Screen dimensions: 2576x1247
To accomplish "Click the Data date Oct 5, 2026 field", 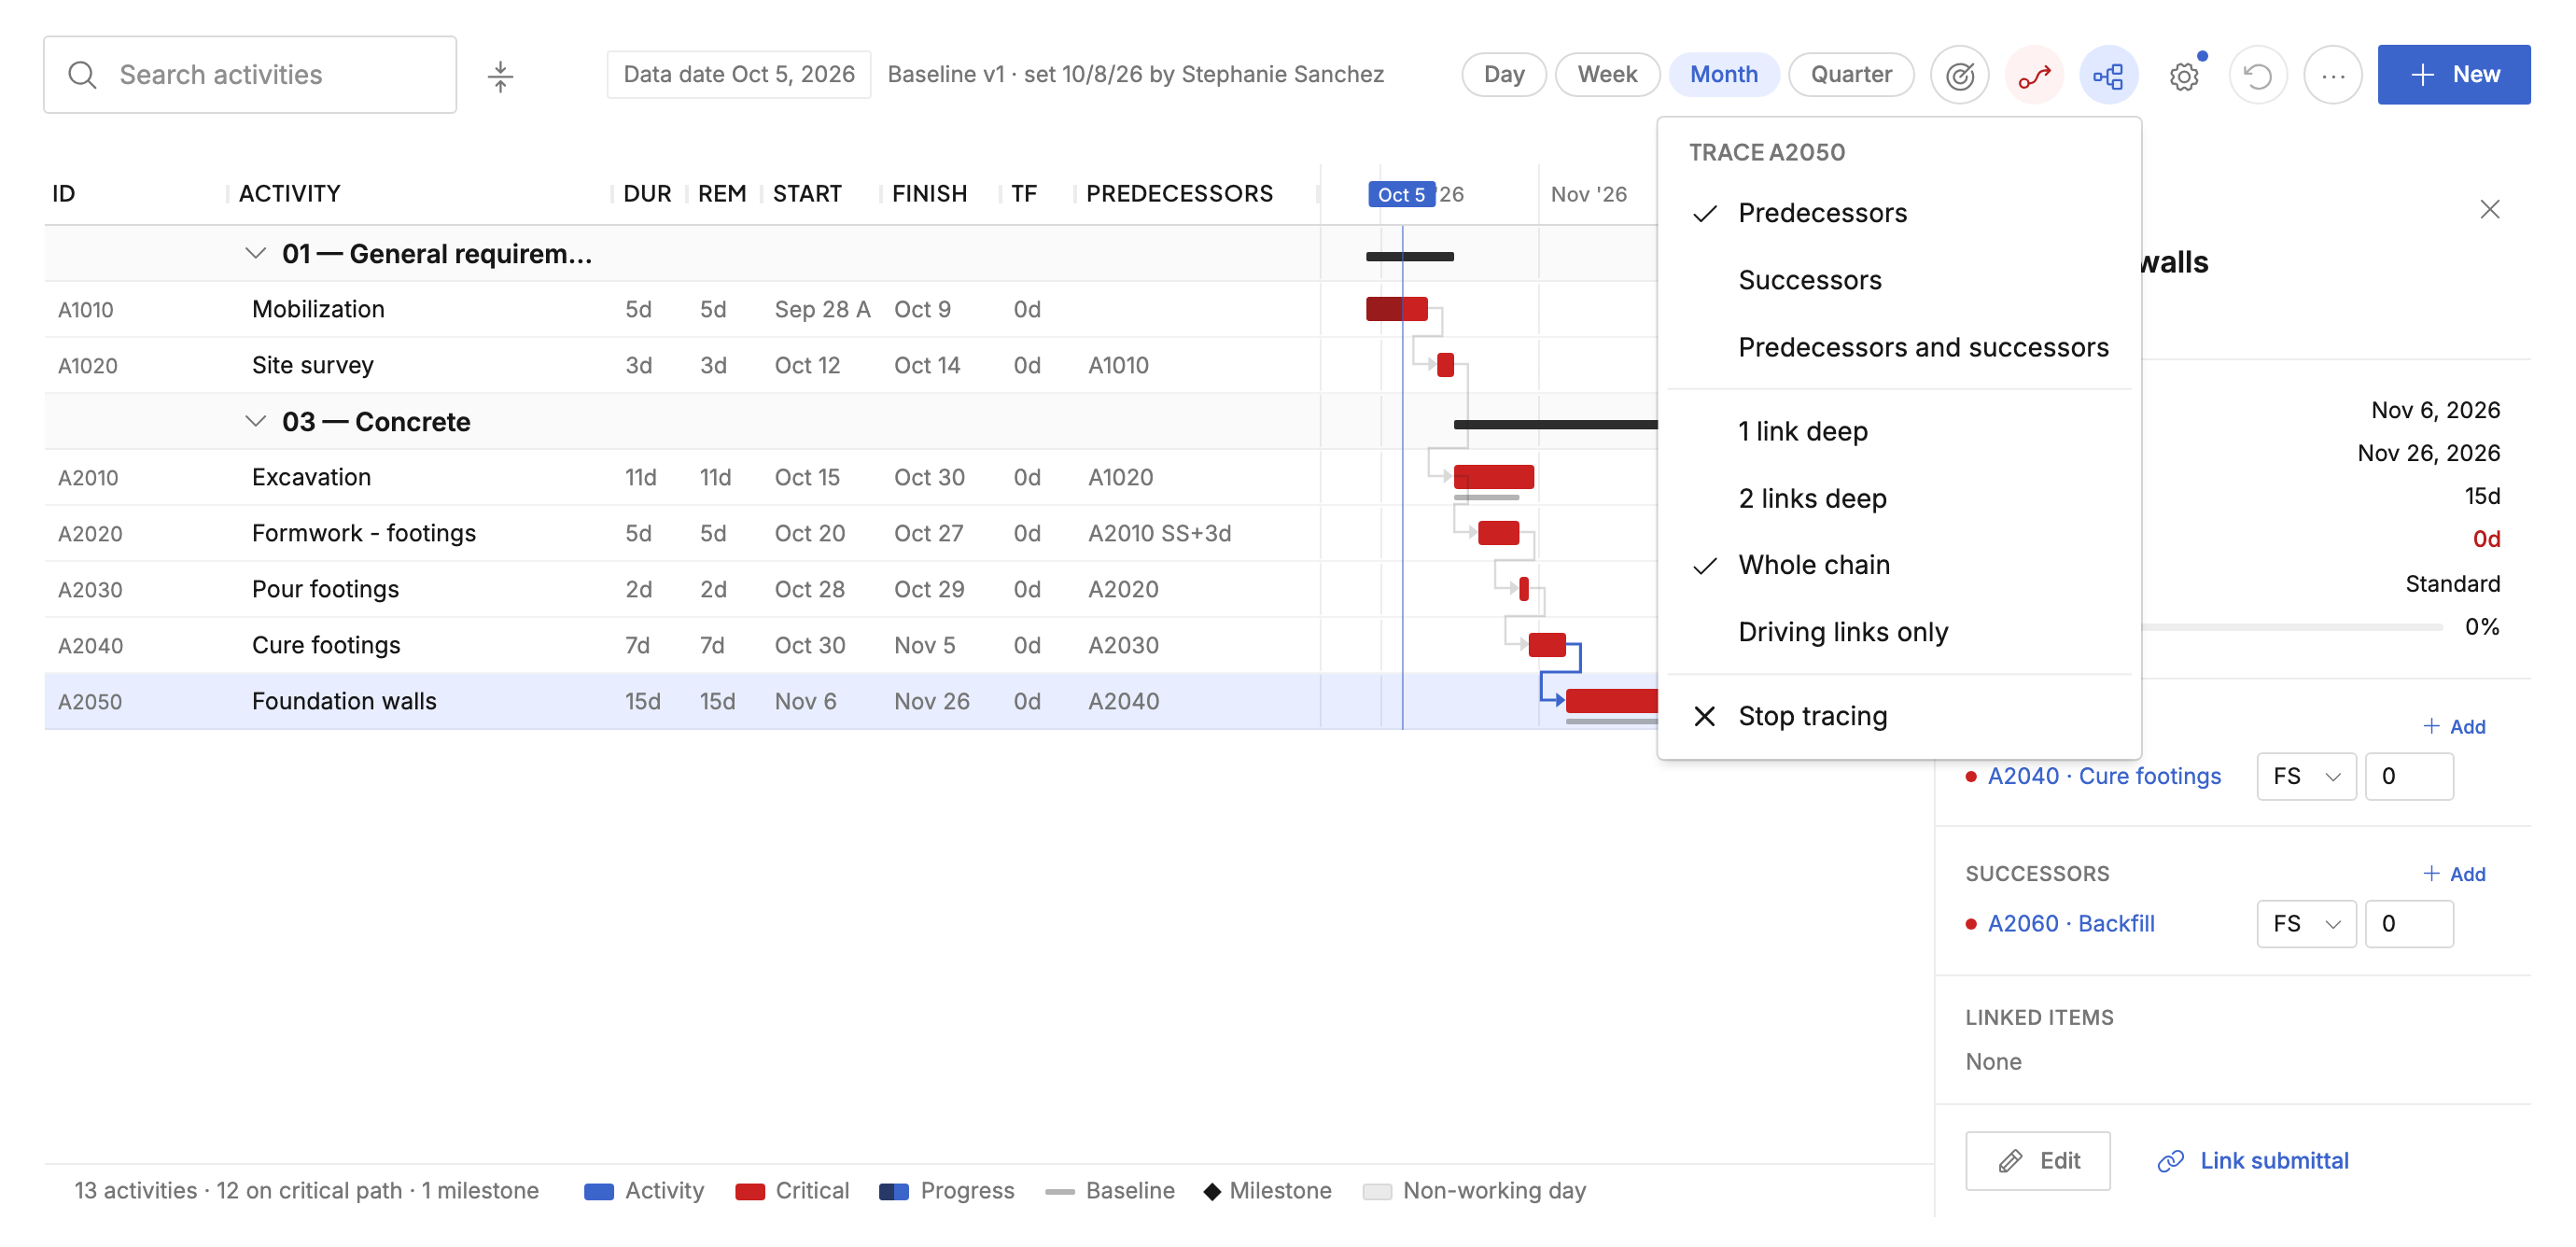I will pyautogui.click(x=738, y=75).
